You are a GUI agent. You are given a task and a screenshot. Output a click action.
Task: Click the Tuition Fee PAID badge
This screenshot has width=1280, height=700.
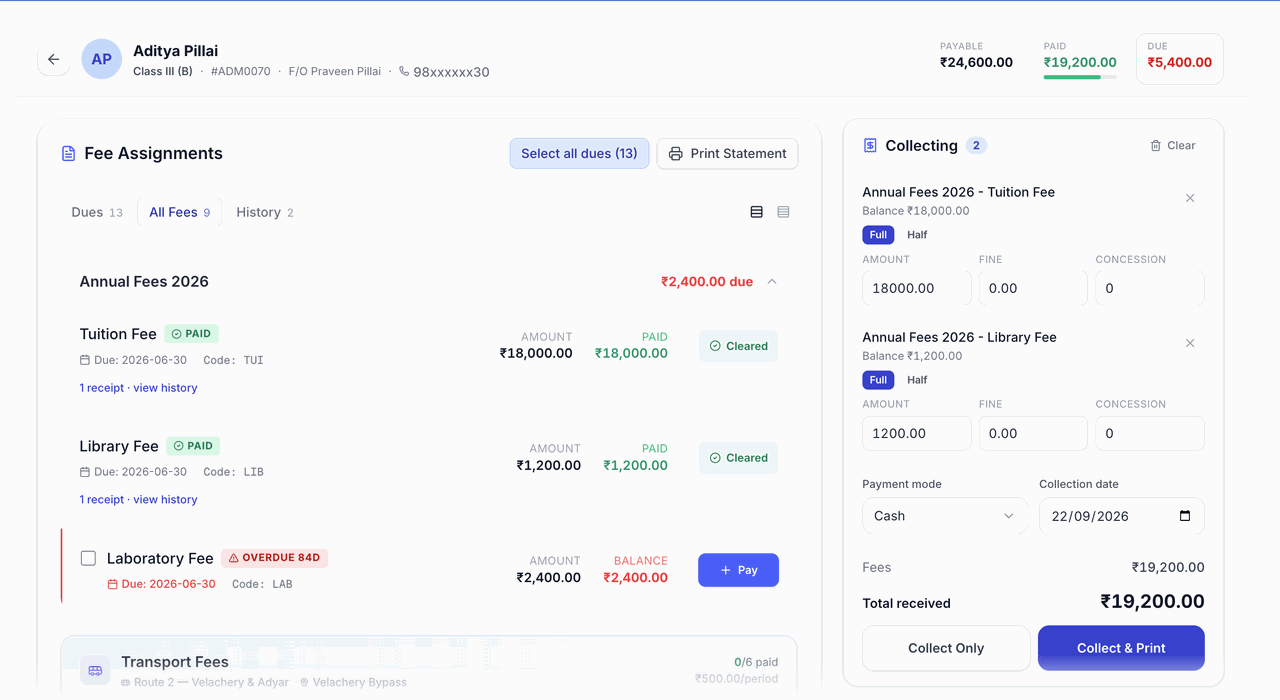(x=191, y=334)
